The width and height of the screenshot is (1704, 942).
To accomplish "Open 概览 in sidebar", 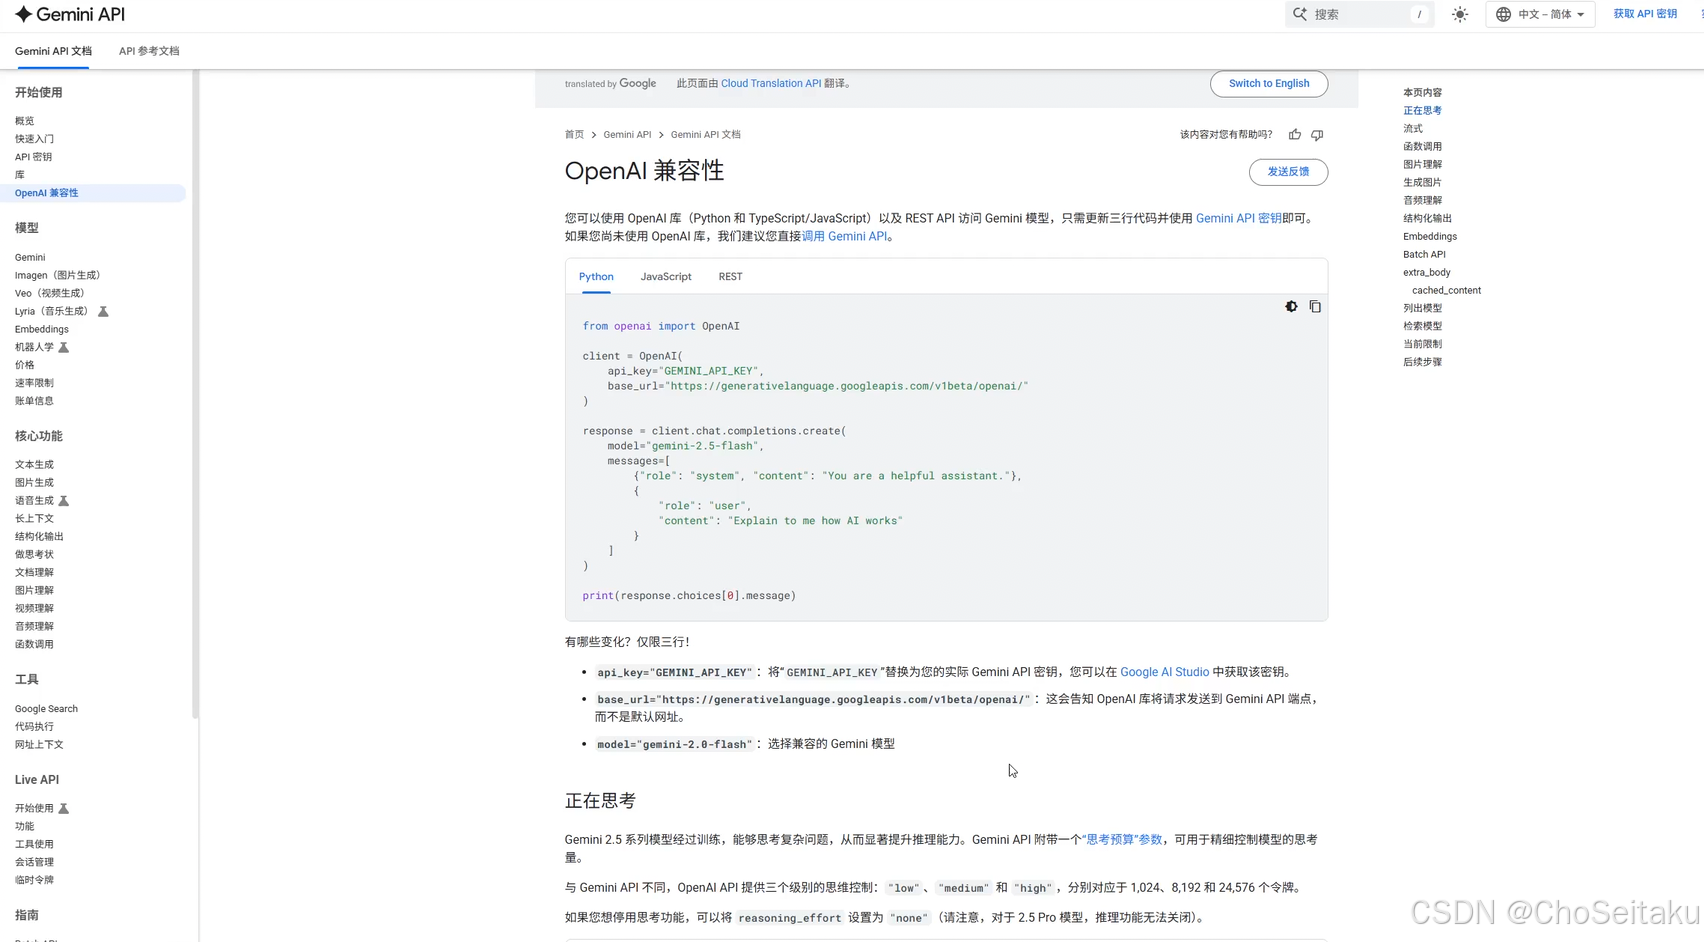I will [x=24, y=121].
